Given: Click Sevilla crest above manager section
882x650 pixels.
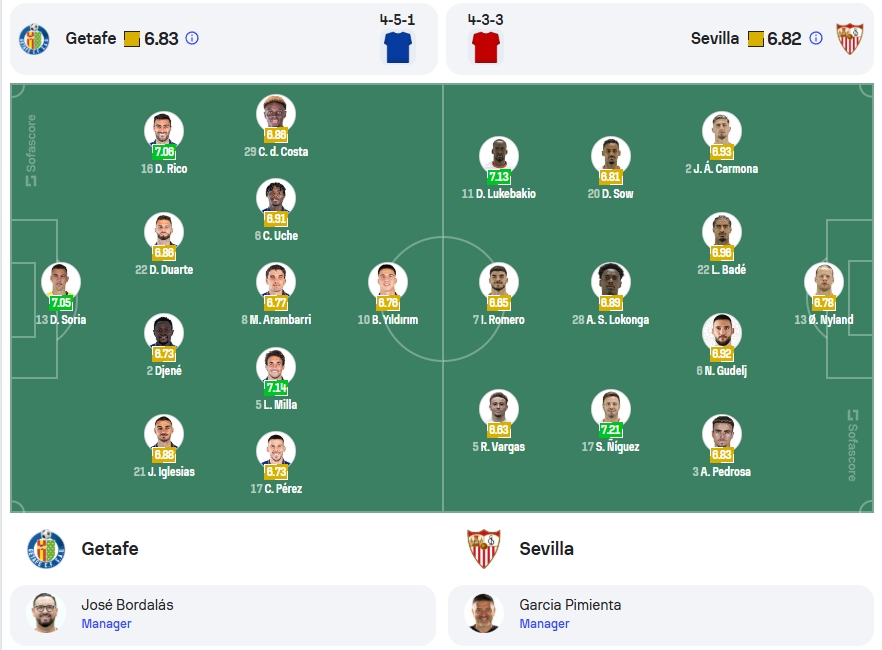Looking at the screenshot, I should [x=484, y=549].
